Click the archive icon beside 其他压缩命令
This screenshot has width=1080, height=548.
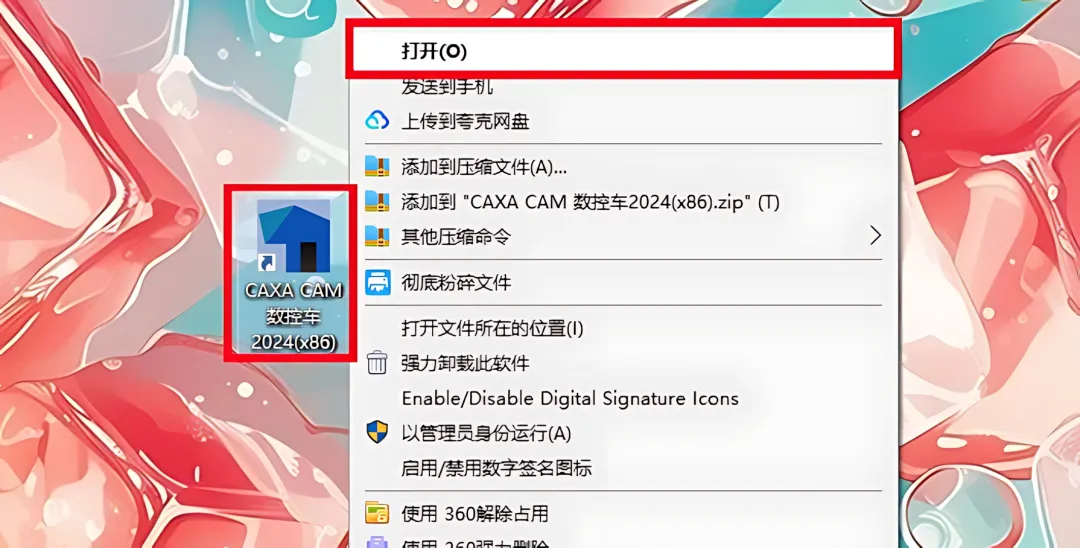tap(377, 236)
